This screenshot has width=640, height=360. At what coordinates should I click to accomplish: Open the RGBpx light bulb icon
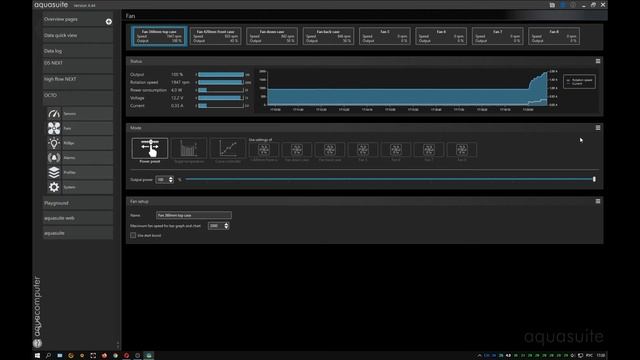[x=54, y=143]
